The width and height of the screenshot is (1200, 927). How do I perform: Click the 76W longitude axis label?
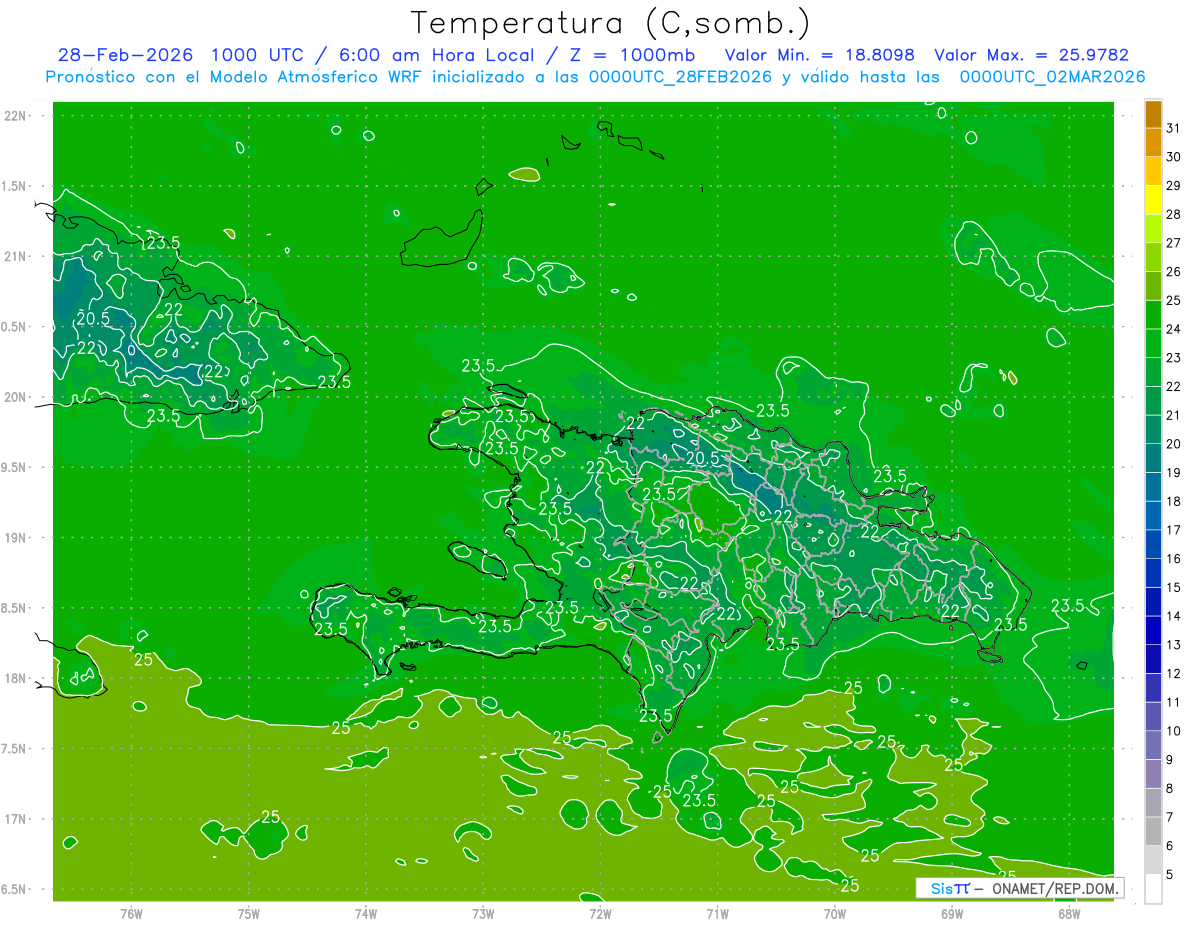coord(131,913)
